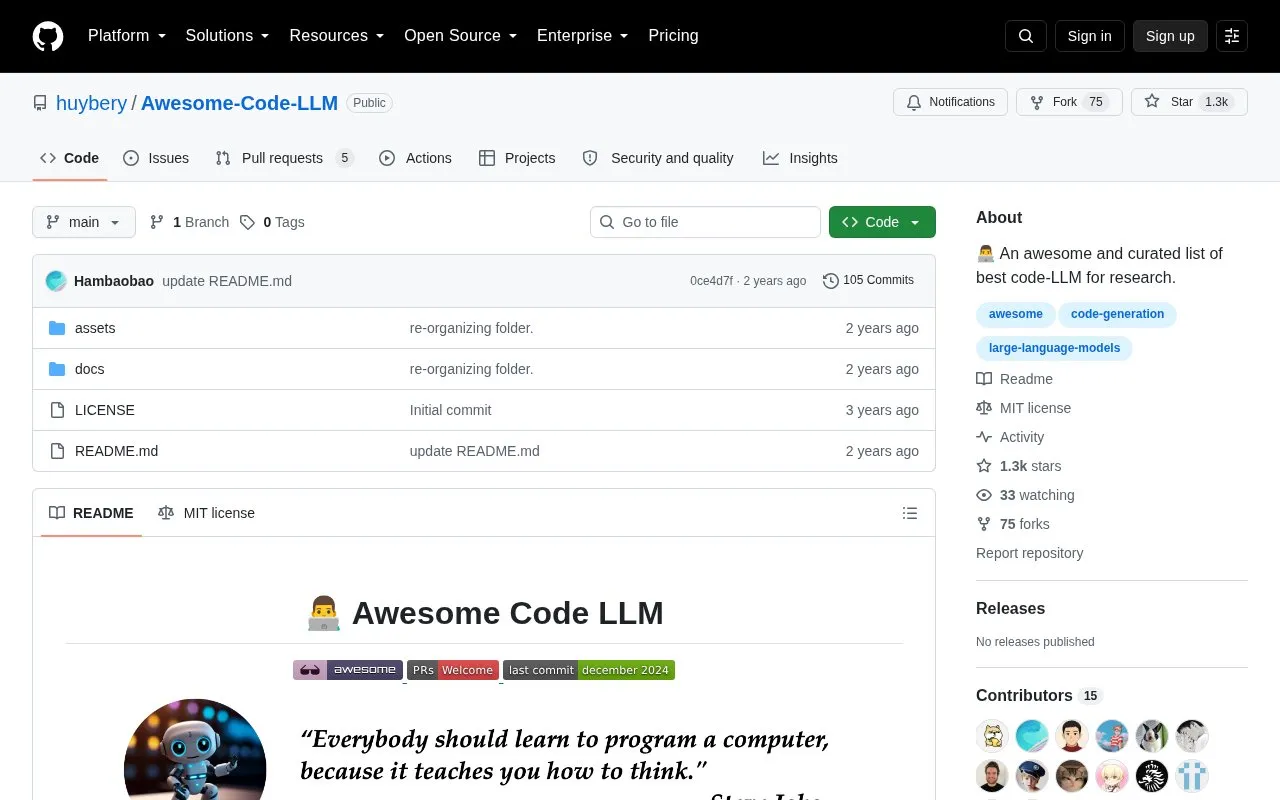Open the Actions tab
Screen dimensions: 1280x800
click(x=415, y=158)
